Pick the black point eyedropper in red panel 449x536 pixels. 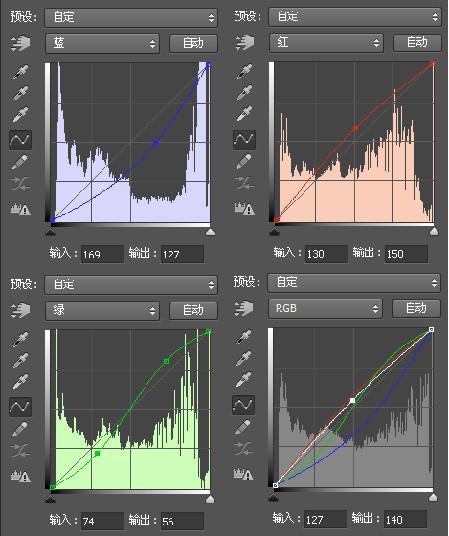(x=245, y=71)
